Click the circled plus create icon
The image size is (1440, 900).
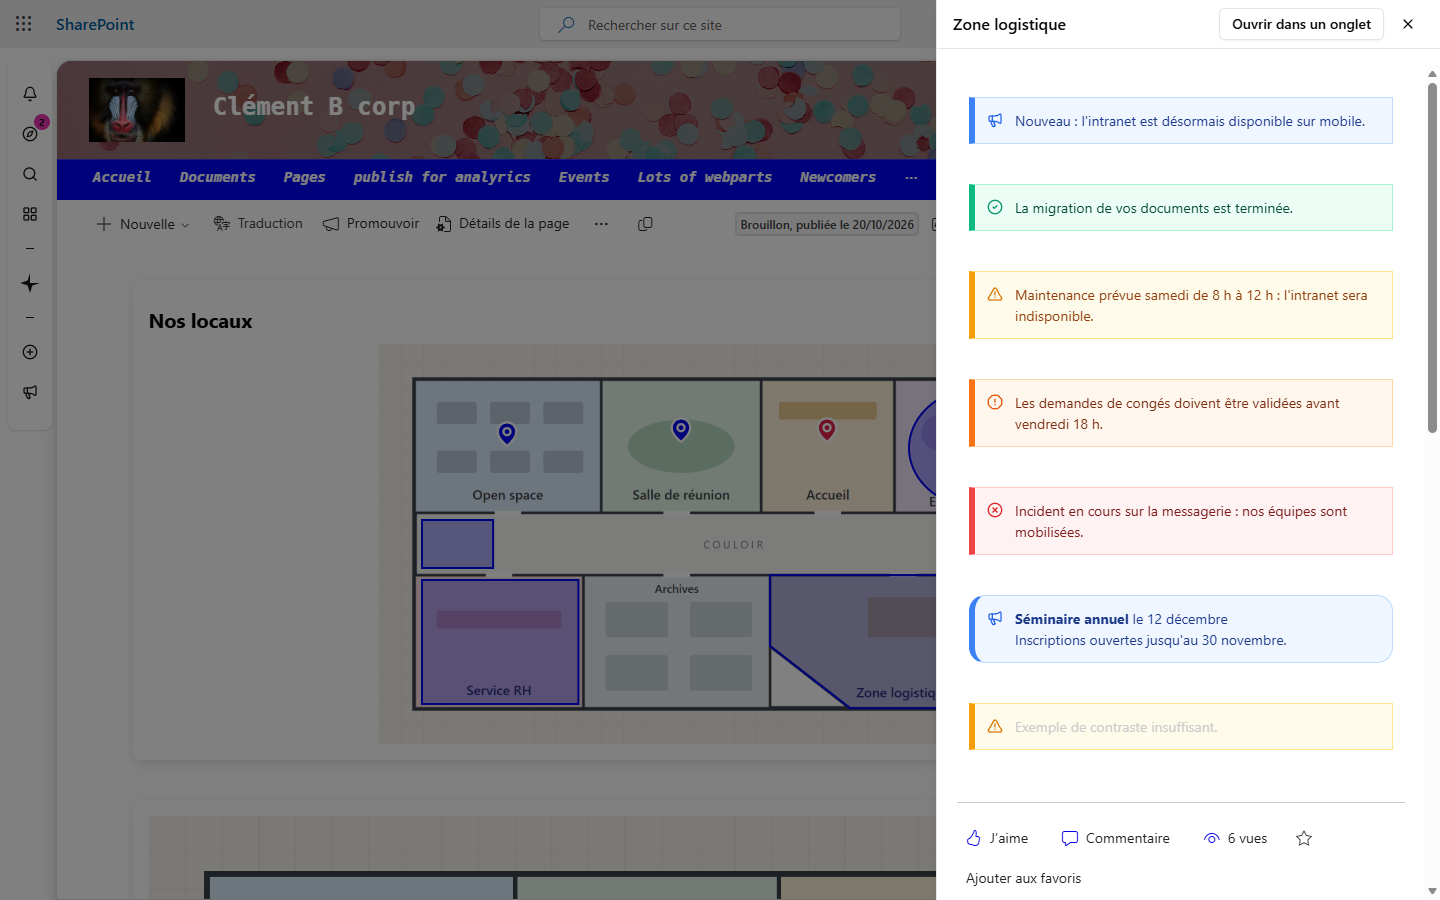tap(30, 352)
